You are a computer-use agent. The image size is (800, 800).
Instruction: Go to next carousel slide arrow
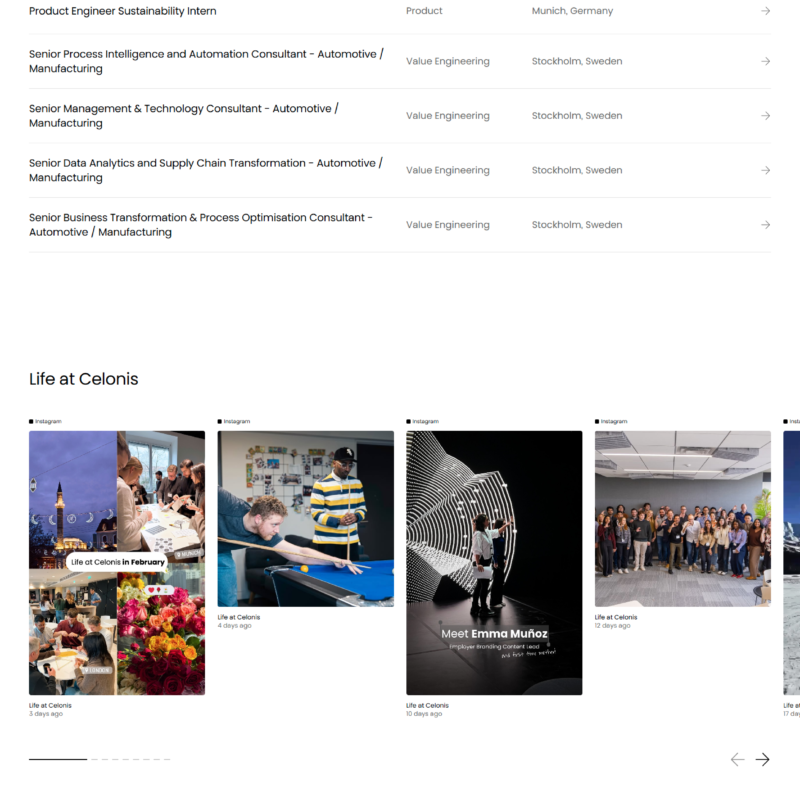(762, 759)
